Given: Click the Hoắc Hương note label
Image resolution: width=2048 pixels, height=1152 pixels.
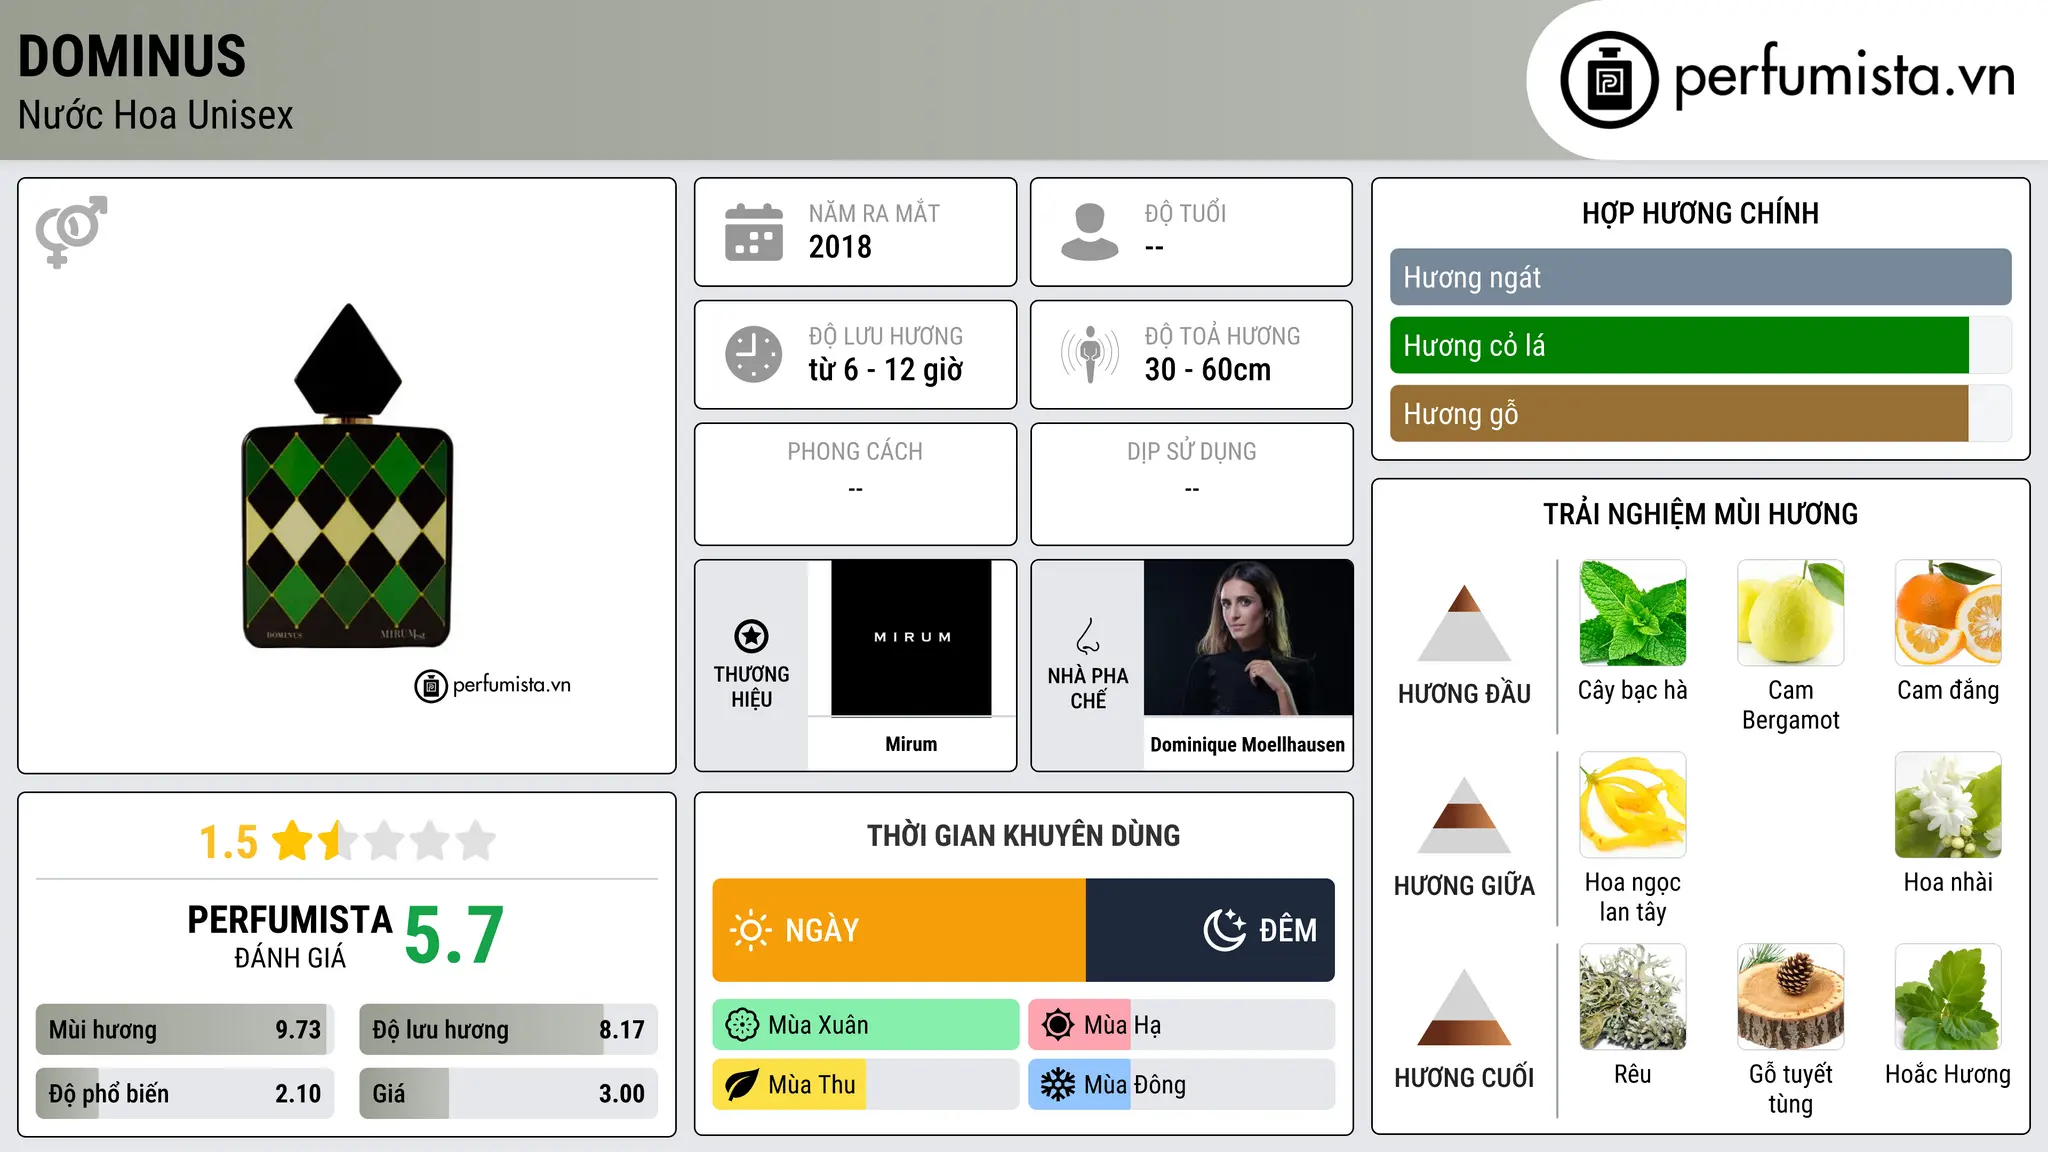Looking at the screenshot, I should coord(1948,1074).
